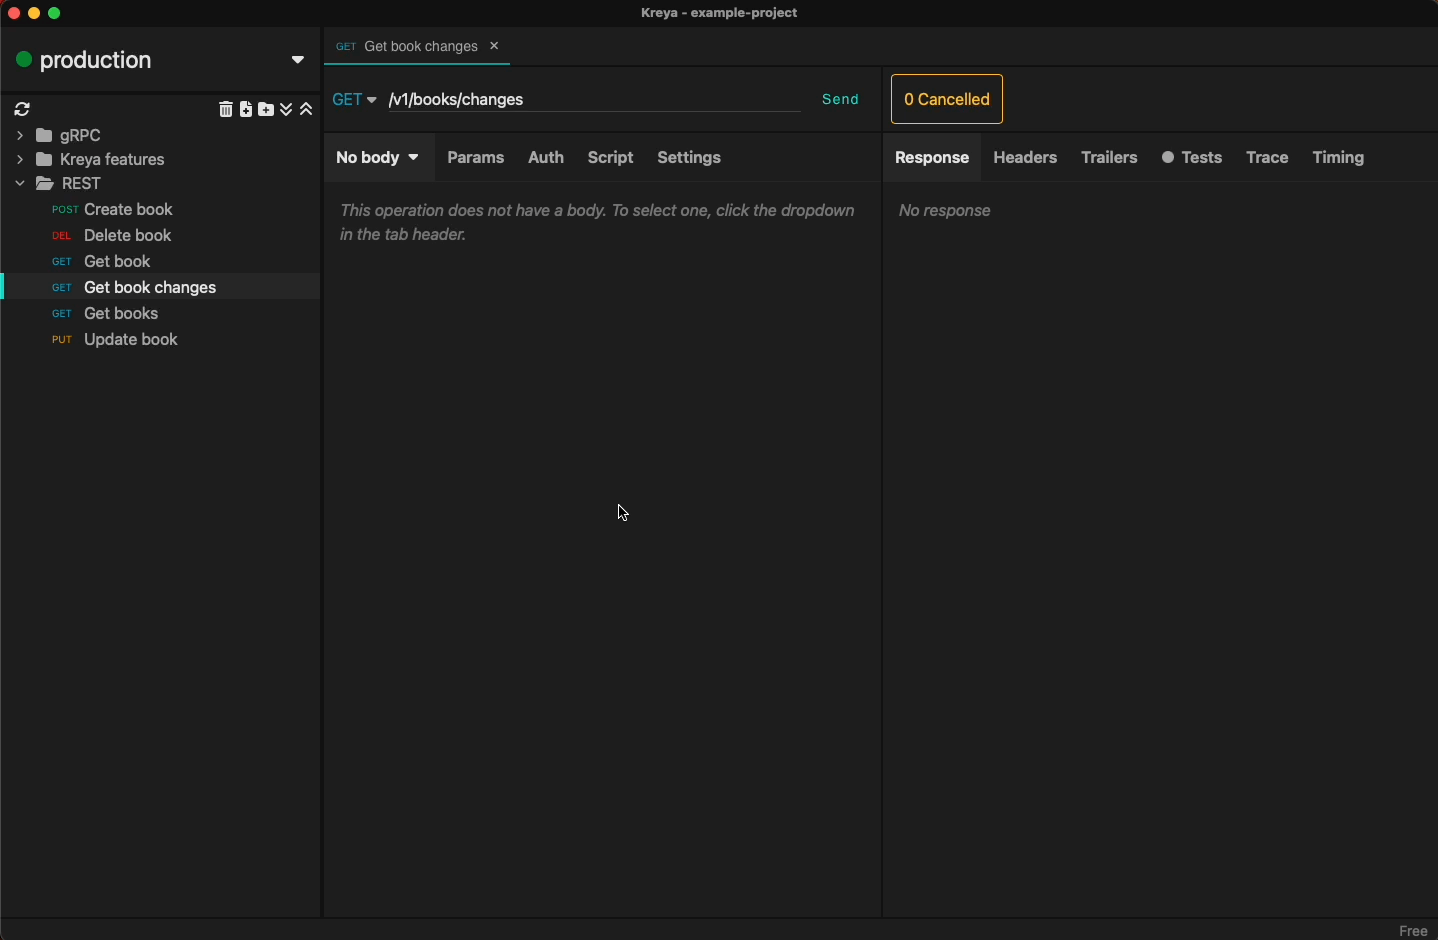Screen dimensions: 1438x940
Task: Click the trash delete icon
Action: tap(226, 110)
